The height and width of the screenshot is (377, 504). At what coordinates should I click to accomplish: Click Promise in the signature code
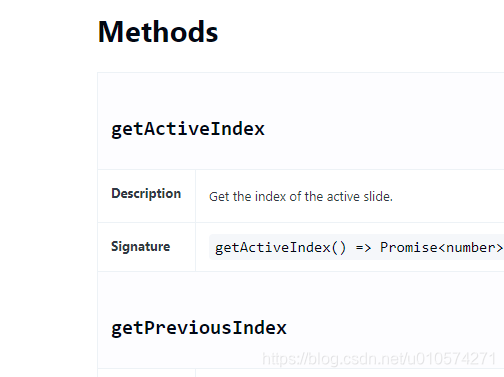tap(409, 248)
